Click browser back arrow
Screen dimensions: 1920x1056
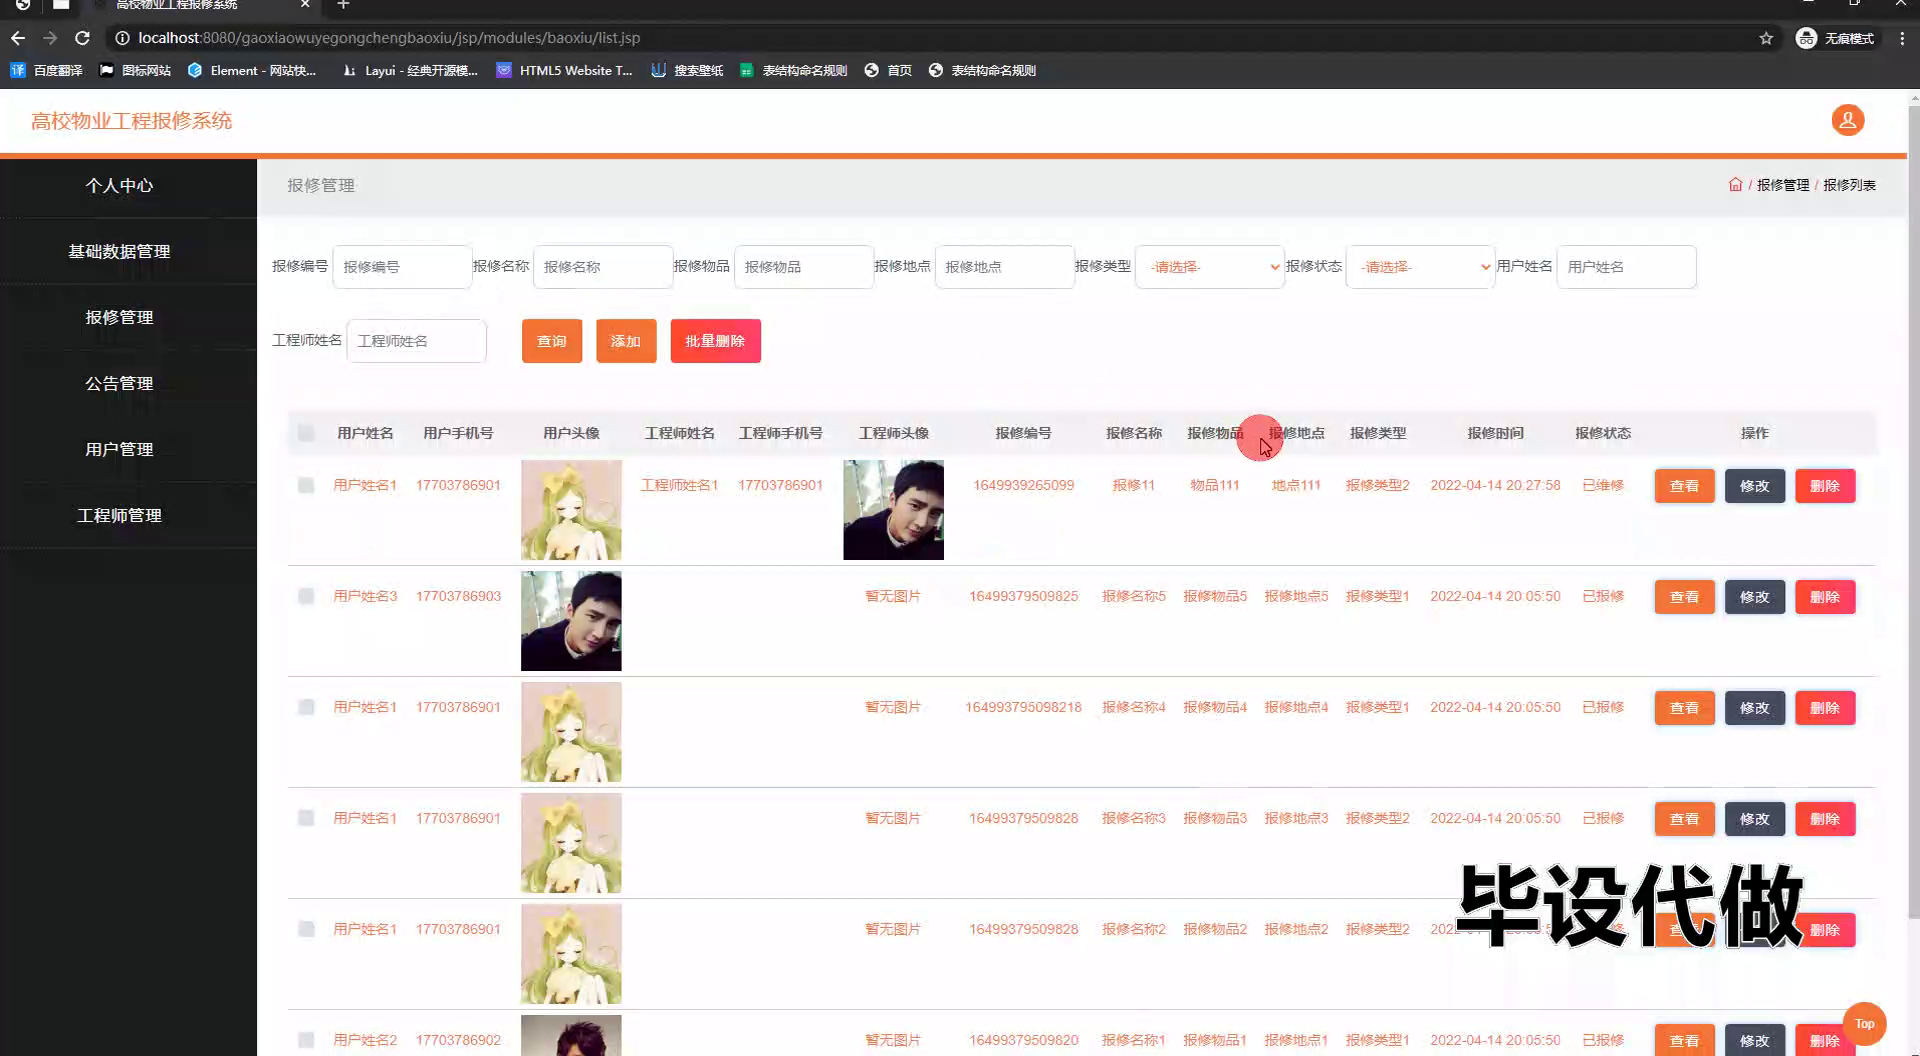click(18, 38)
